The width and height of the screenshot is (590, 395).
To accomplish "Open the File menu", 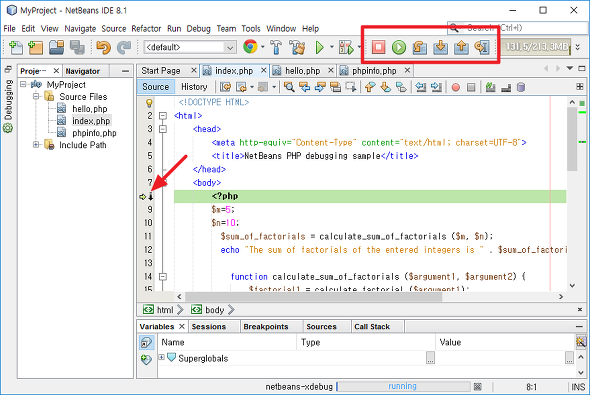I will click(9, 29).
